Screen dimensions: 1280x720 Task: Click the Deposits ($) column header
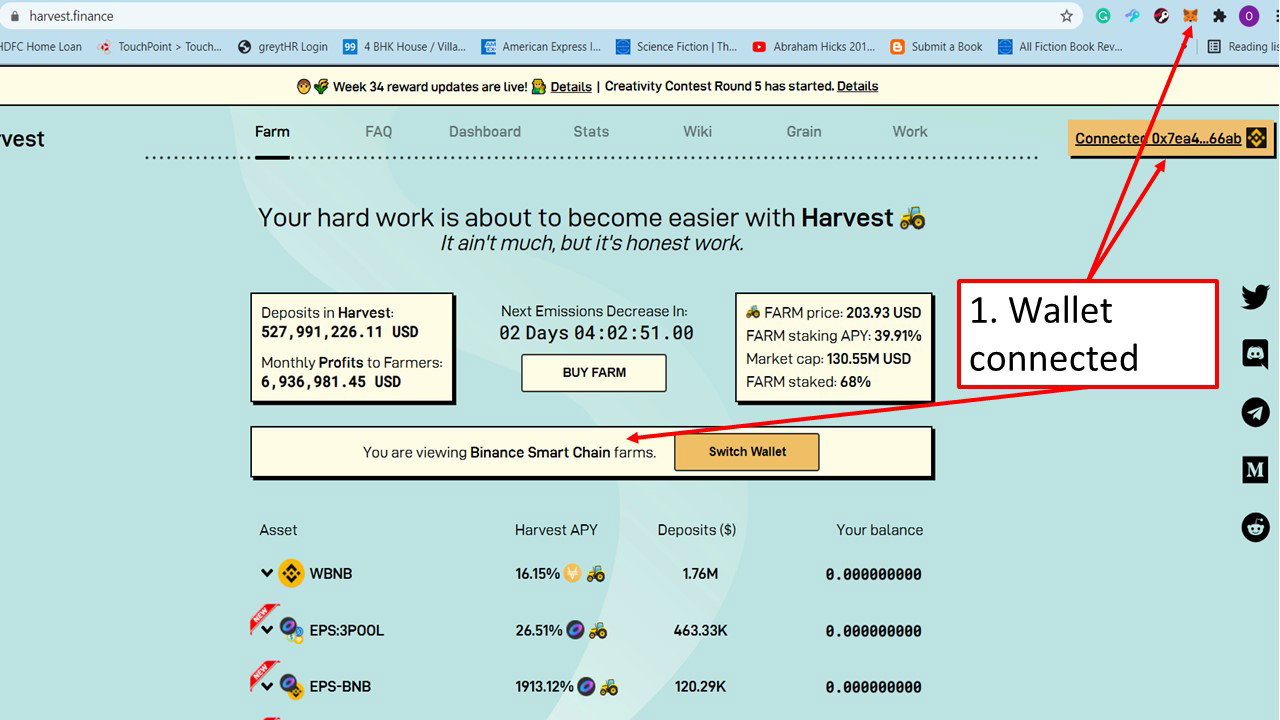click(697, 530)
